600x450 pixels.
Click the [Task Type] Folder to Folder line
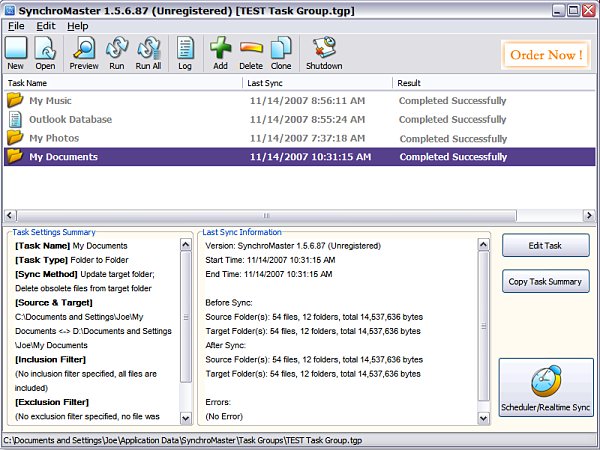coord(72,260)
